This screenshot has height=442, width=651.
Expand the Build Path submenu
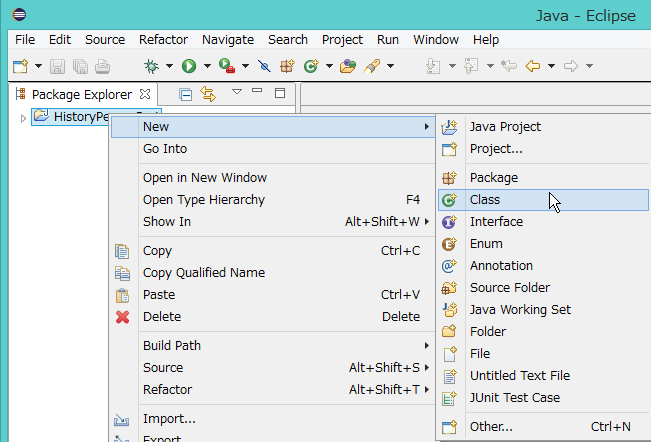click(272, 346)
